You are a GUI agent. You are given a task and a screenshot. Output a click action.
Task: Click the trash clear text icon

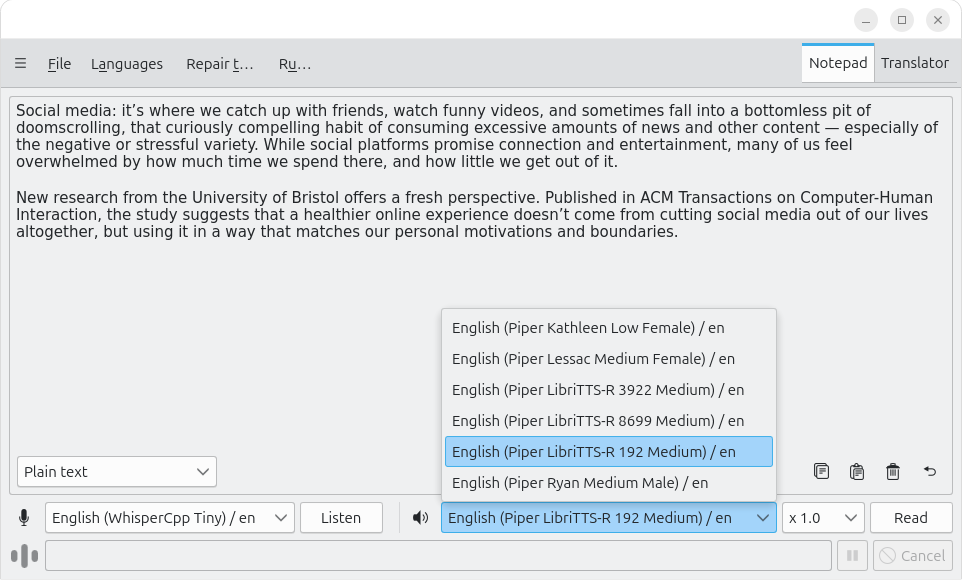(893, 471)
